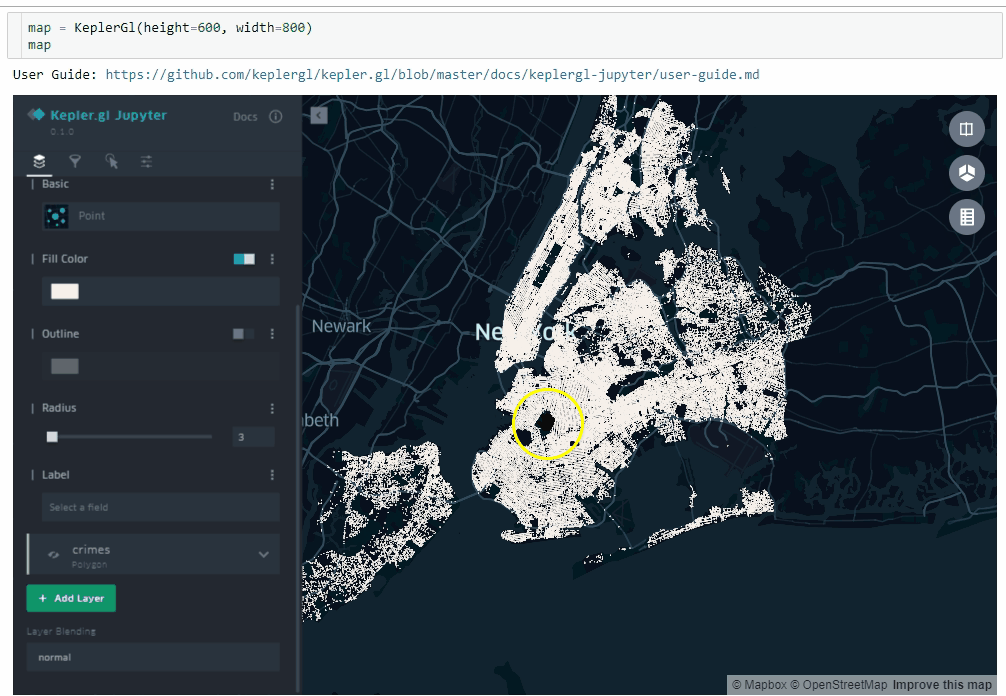The width and height of the screenshot is (1006, 696).
Task: Toggle the Outline switch
Action: 244,334
